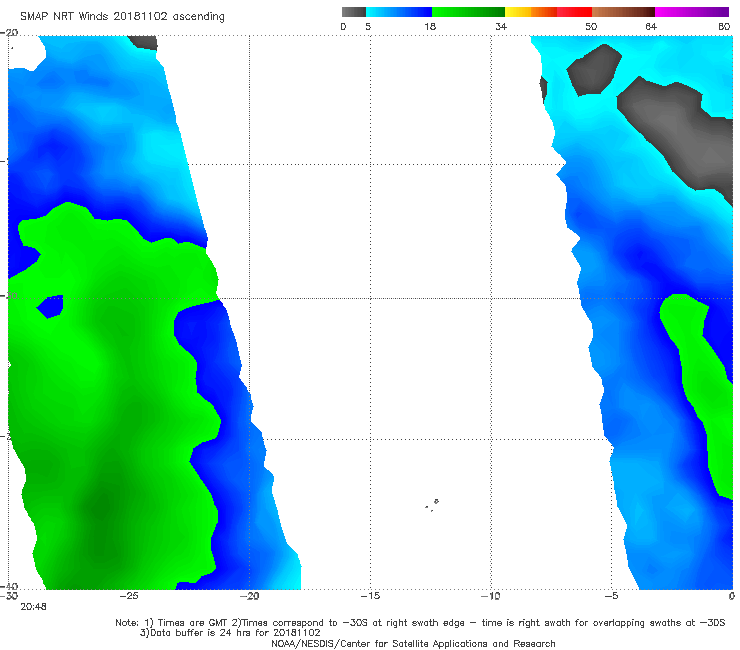Pick the magenta-purple 64-80 colorbar segment

click(692, 12)
